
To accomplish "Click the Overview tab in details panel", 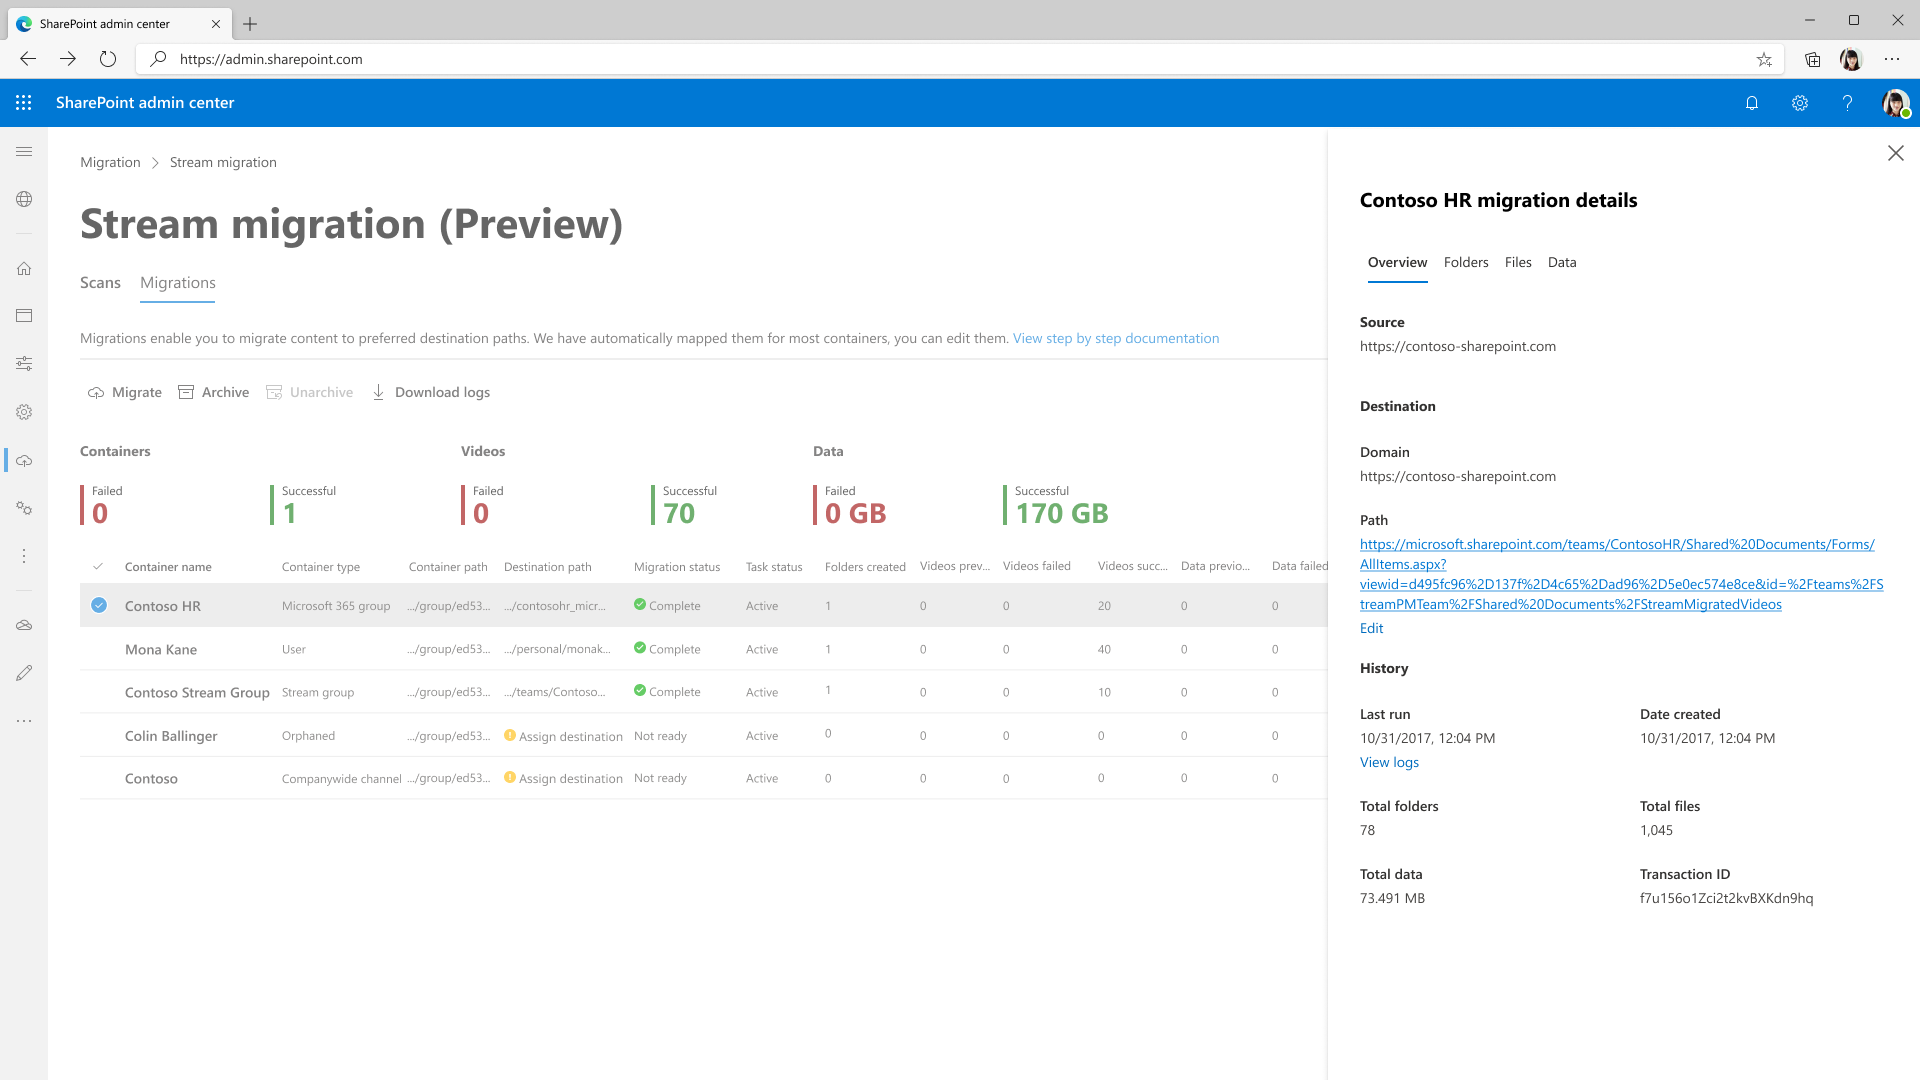I will [x=1396, y=261].
